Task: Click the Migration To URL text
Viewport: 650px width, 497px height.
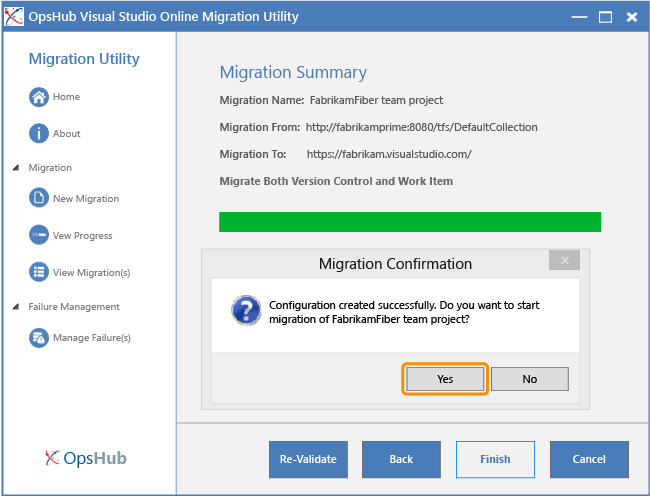Action: tap(389, 154)
